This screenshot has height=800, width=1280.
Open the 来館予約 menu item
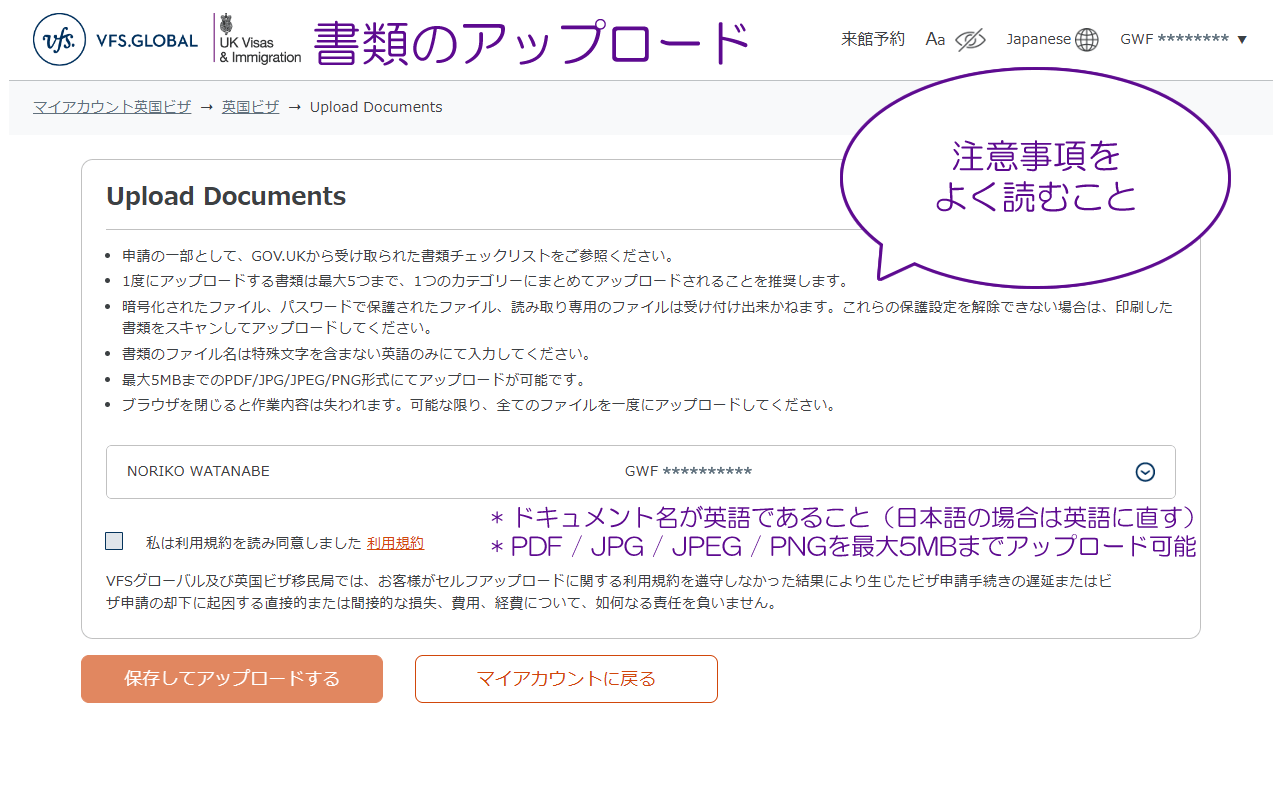coord(873,39)
